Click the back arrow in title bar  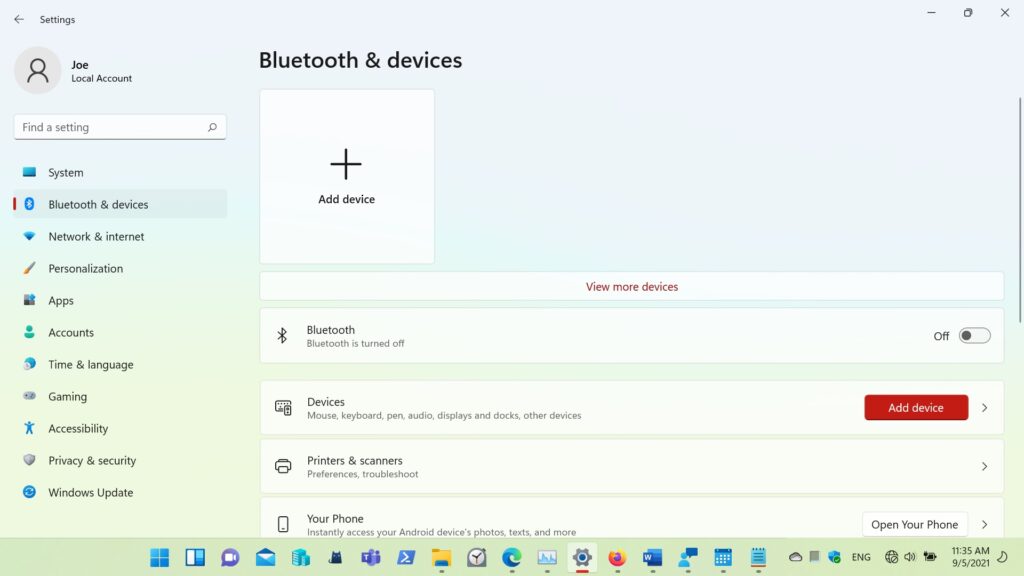[19, 19]
